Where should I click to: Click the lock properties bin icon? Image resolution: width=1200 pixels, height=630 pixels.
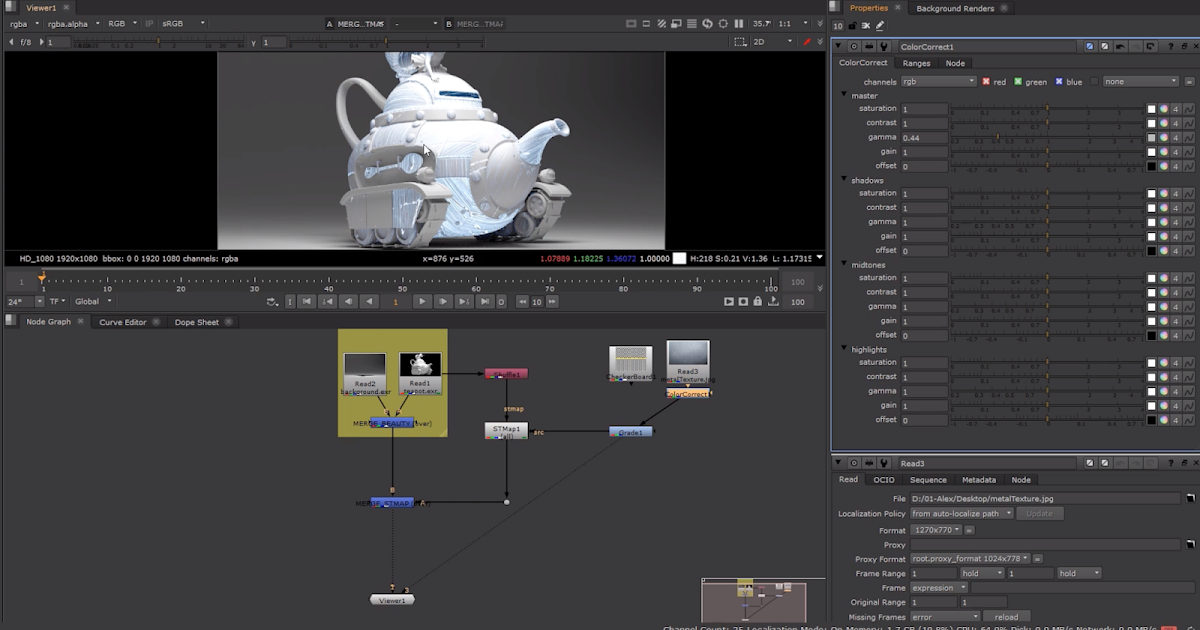(x=854, y=25)
